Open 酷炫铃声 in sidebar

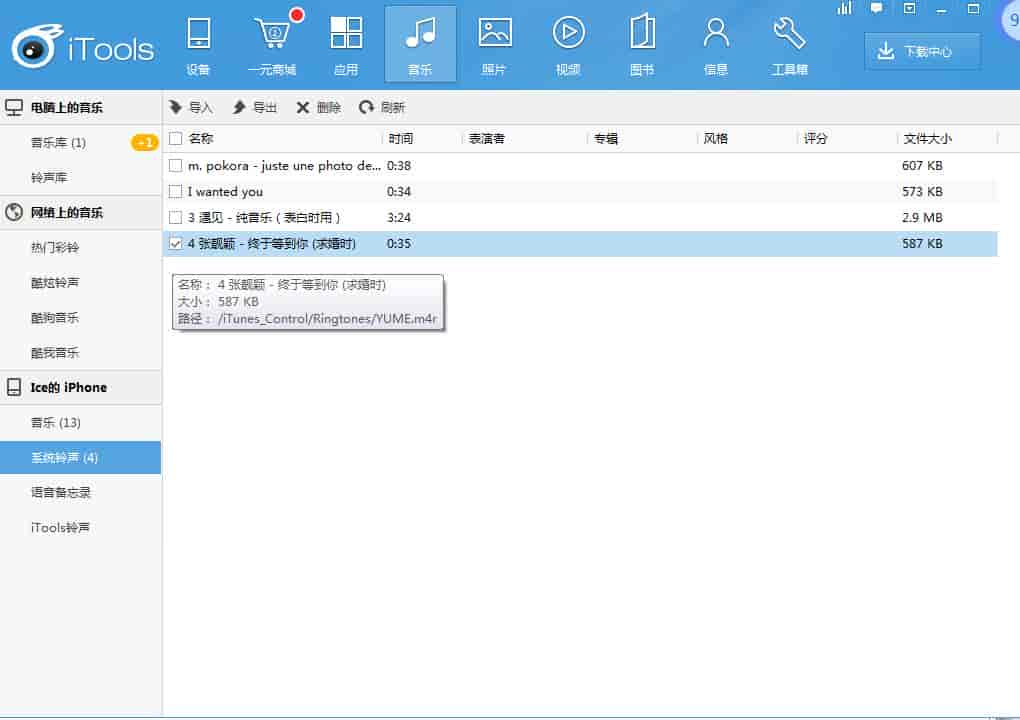coord(55,283)
